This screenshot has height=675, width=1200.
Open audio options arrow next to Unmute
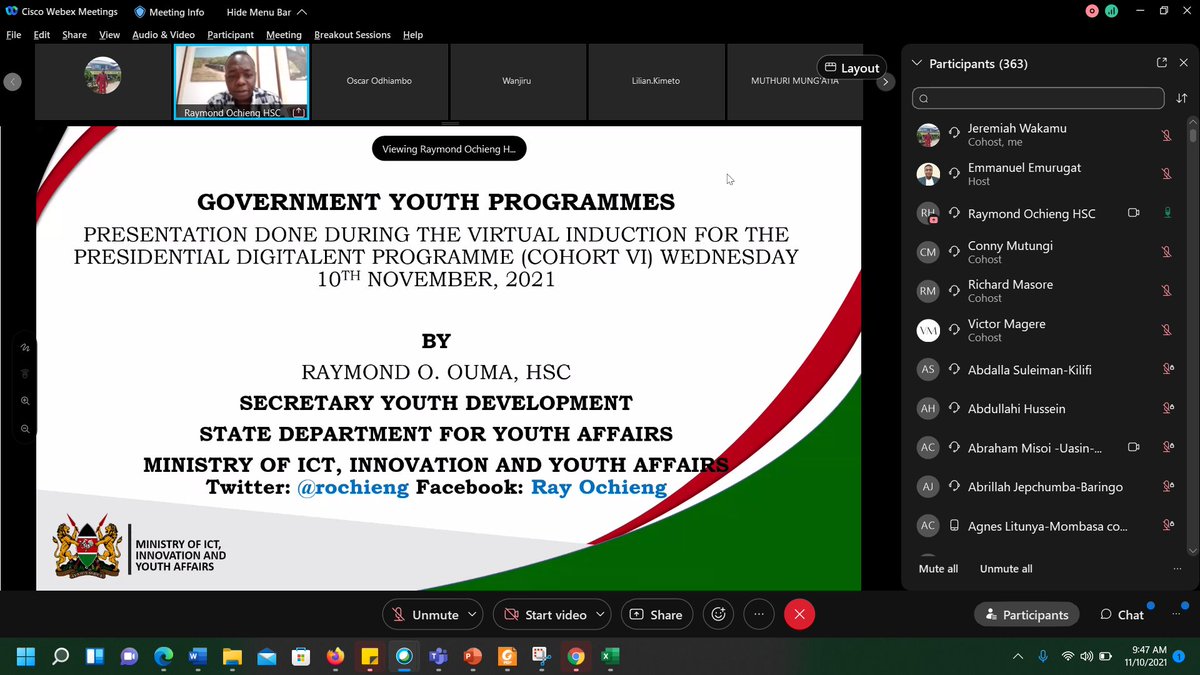click(473, 614)
